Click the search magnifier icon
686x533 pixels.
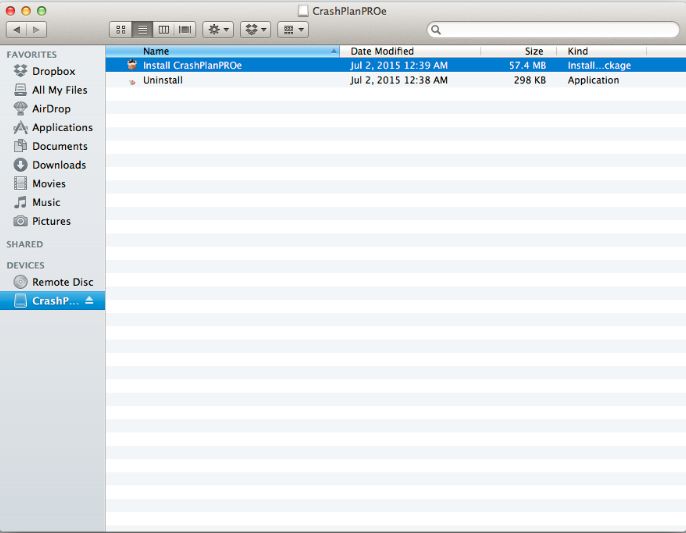[x=436, y=30]
